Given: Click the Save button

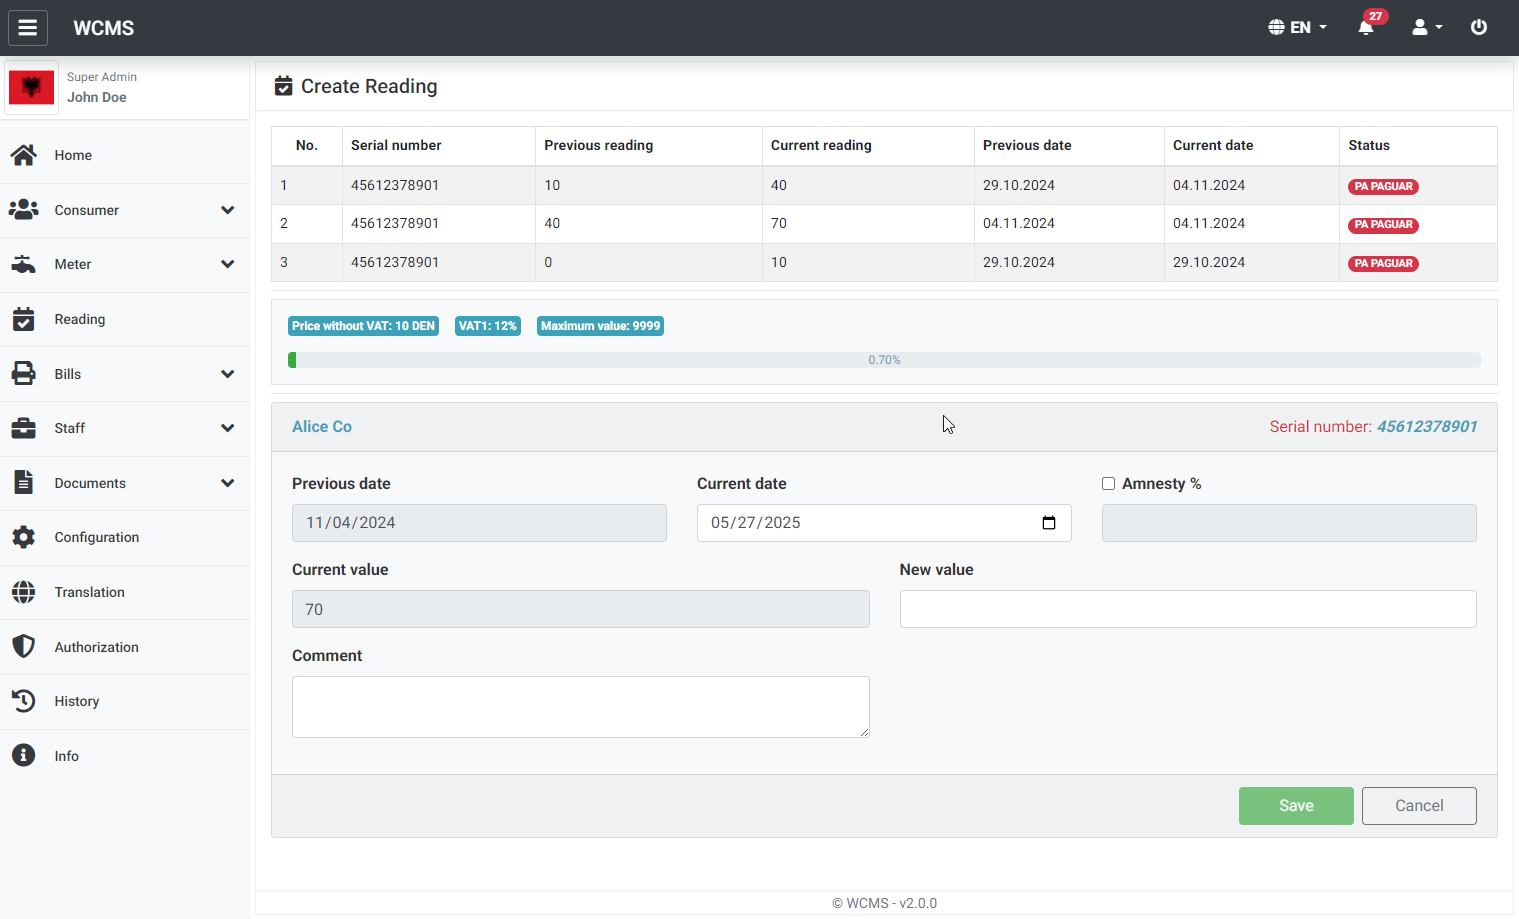Looking at the screenshot, I should [x=1296, y=806].
